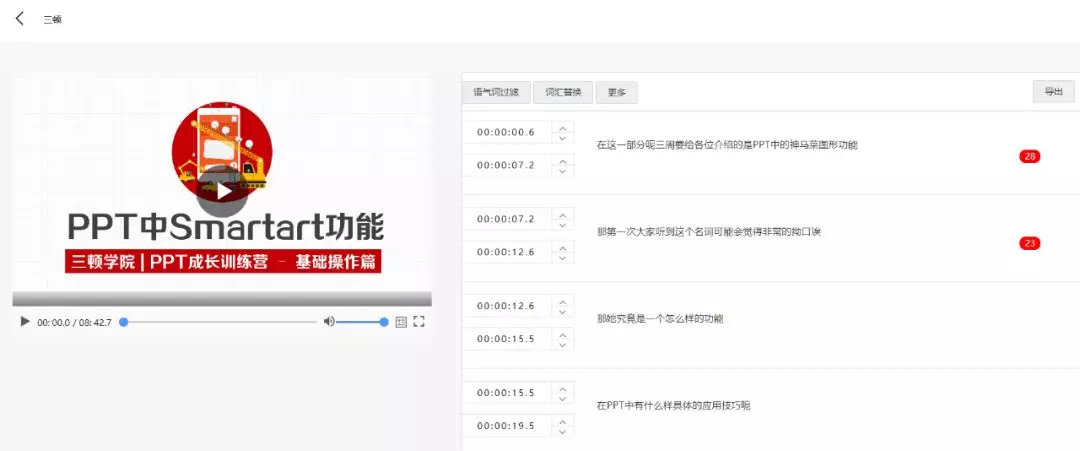Increase end time 00:00:15.5 of 那她究竟 line
Screen dimensions: 1080x451
tap(563, 334)
